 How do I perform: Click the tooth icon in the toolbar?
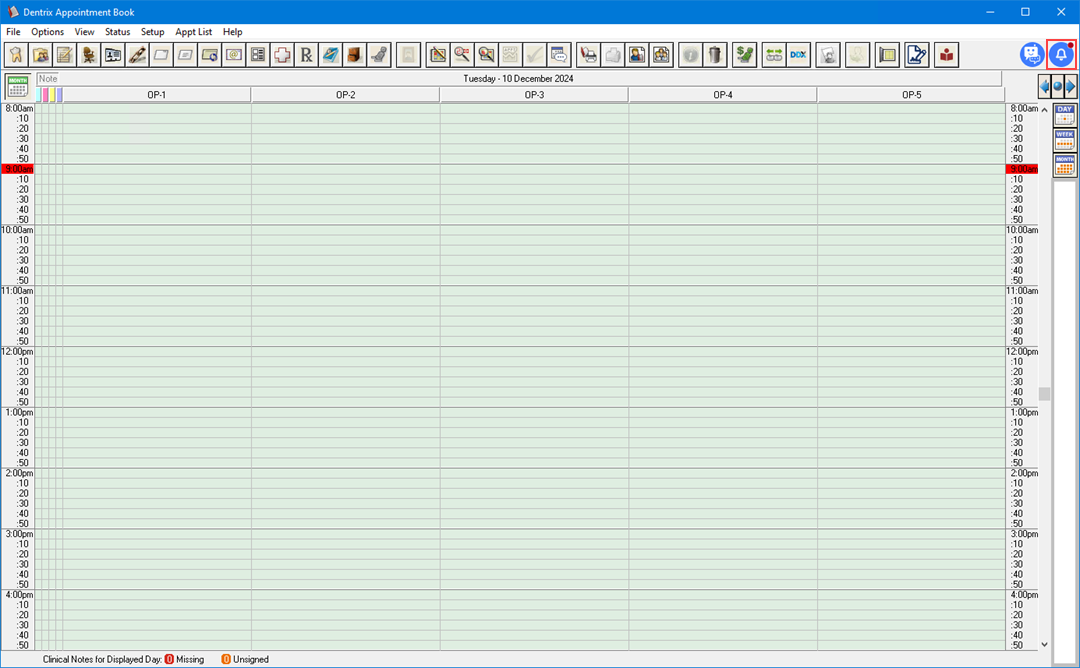[x=17, y=55]
